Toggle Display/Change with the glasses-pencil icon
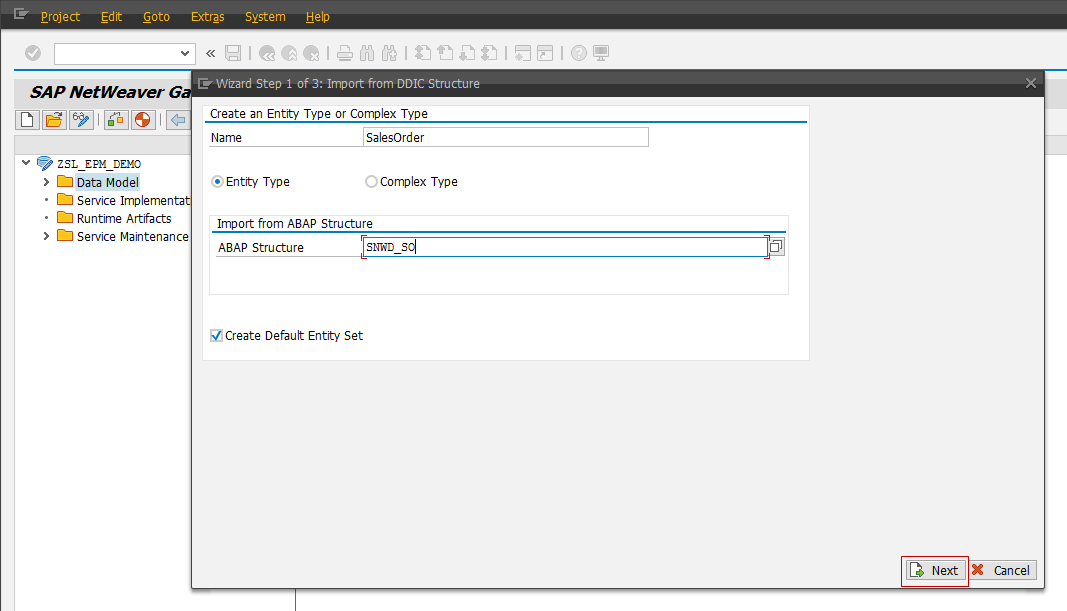This screenshot has width=1067, height=611. [x=80, y=119]
